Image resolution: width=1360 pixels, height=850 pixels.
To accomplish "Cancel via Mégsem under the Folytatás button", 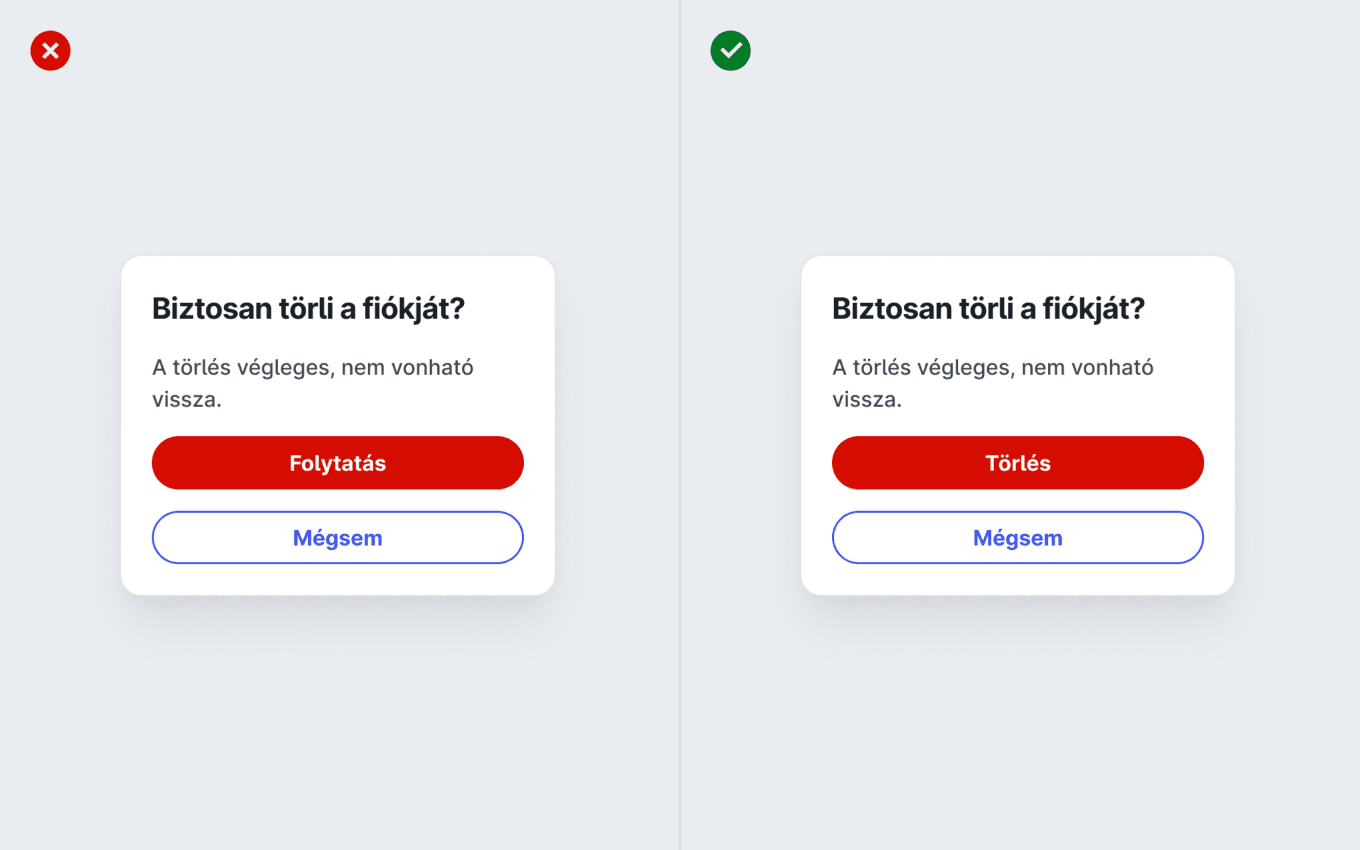I will click(338, 538).
